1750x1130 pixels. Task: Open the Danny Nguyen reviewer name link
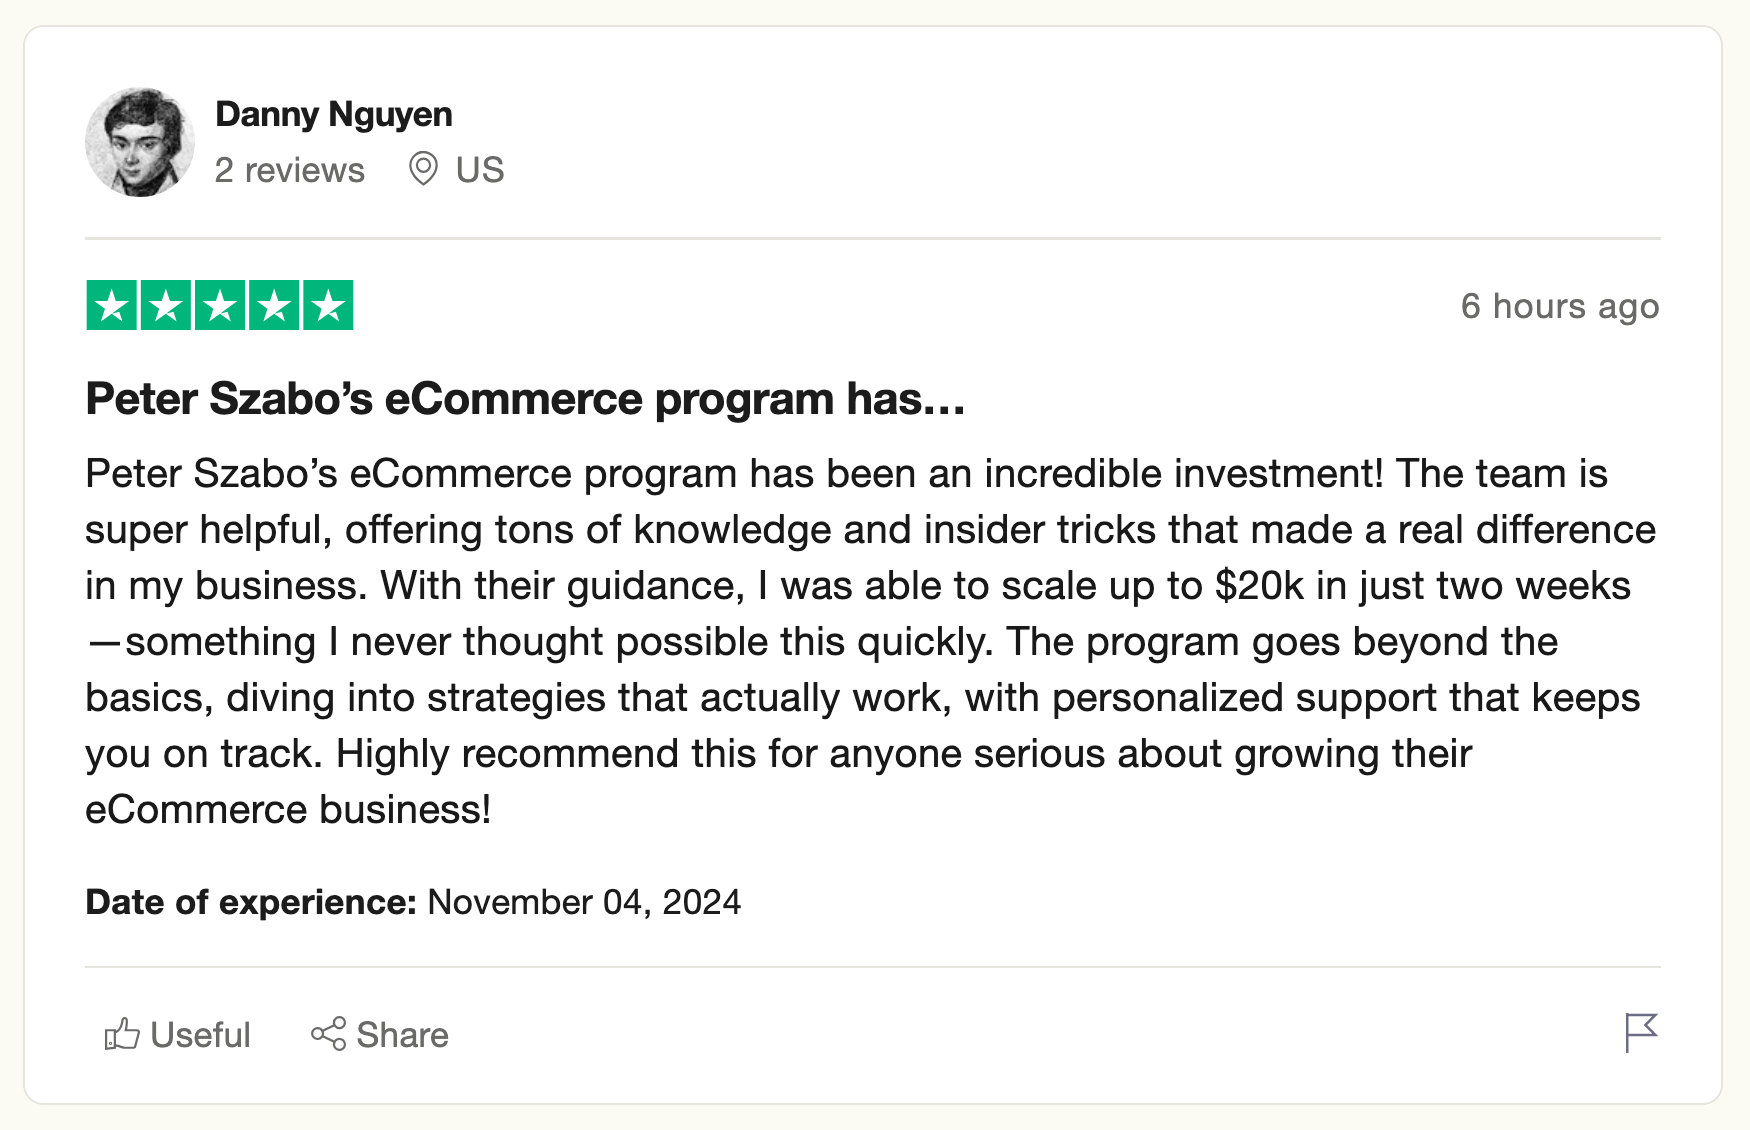(x=334, y=114)
